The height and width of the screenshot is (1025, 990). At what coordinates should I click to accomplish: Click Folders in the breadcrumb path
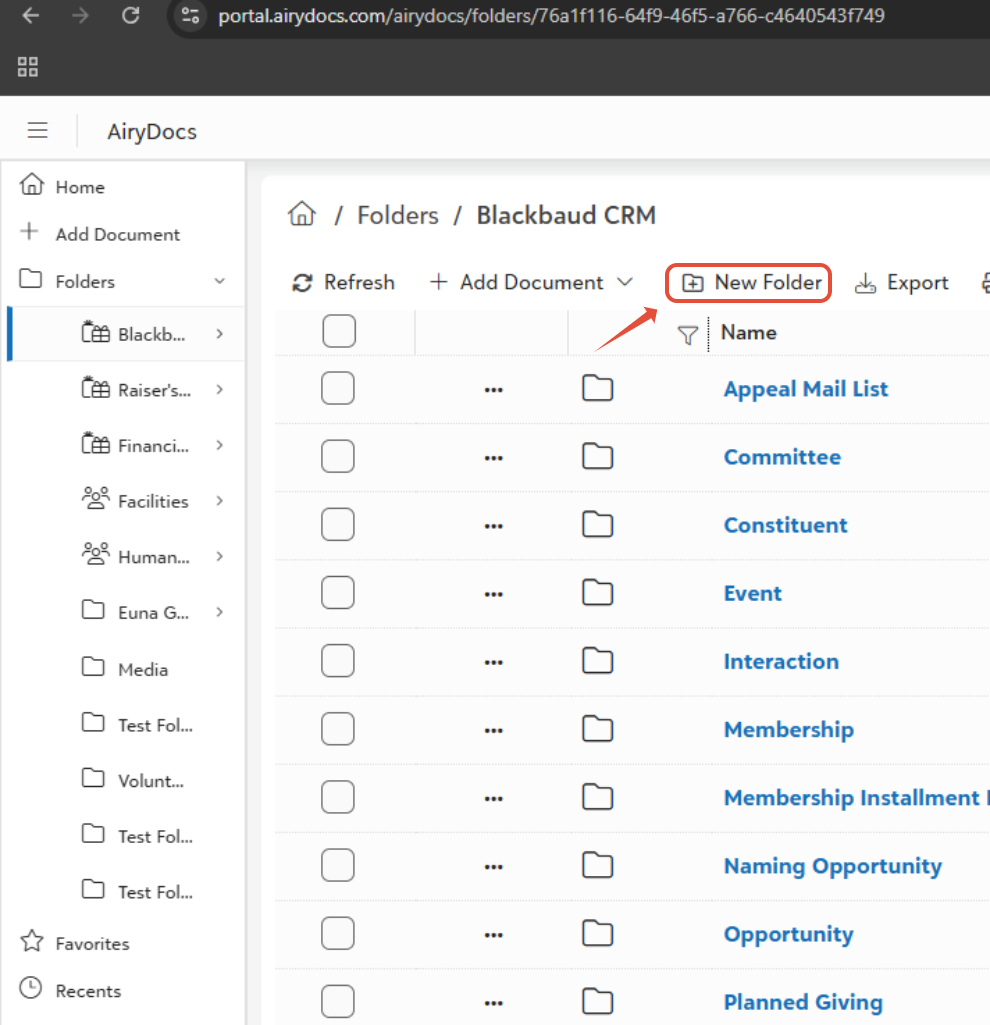click(398, 215)
